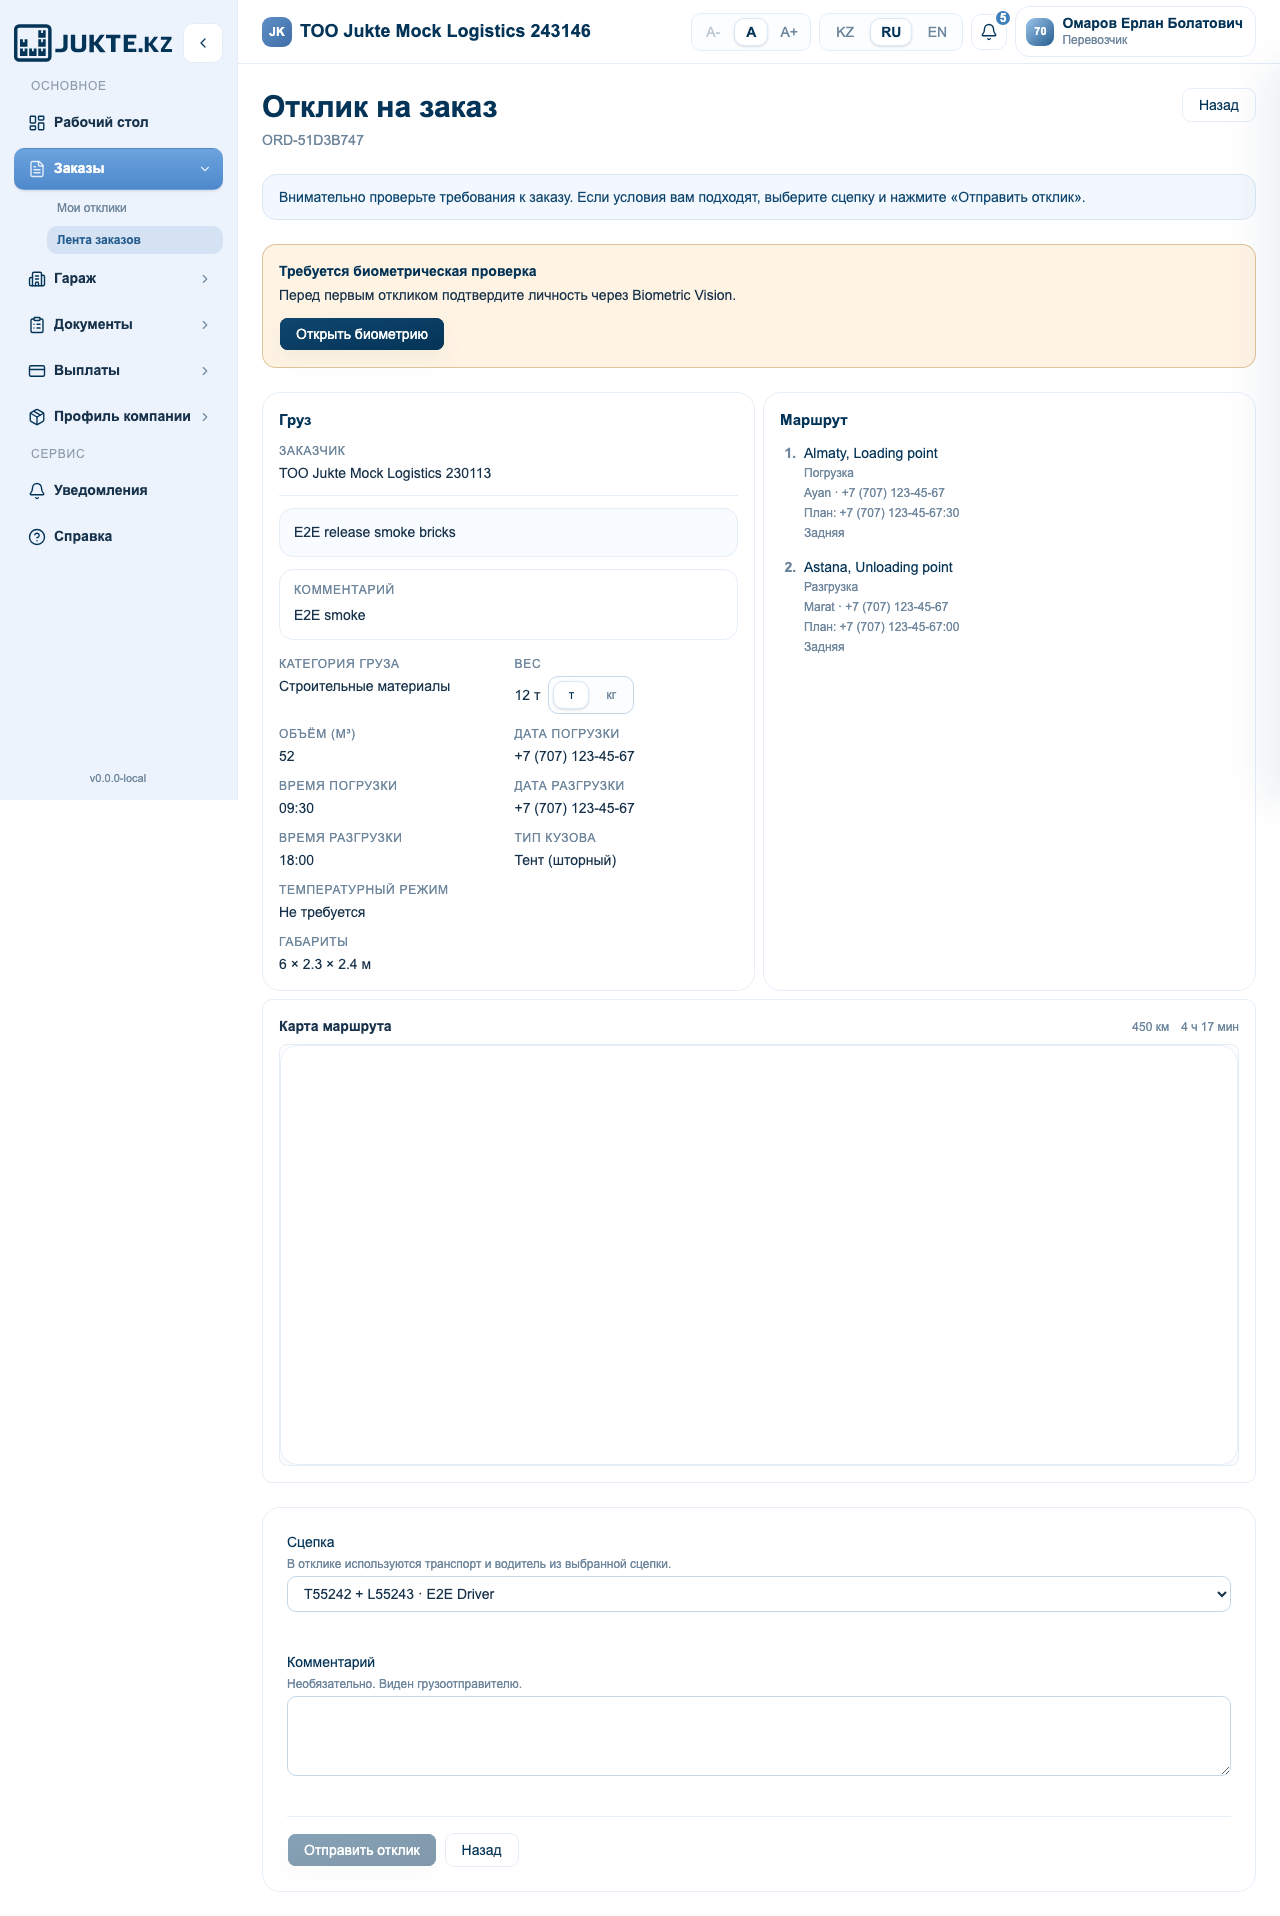This screenshot has width=1280, height=1916.
Task: Click the user avatar badge labeled 70
Action: click(x=1040, y=32)
